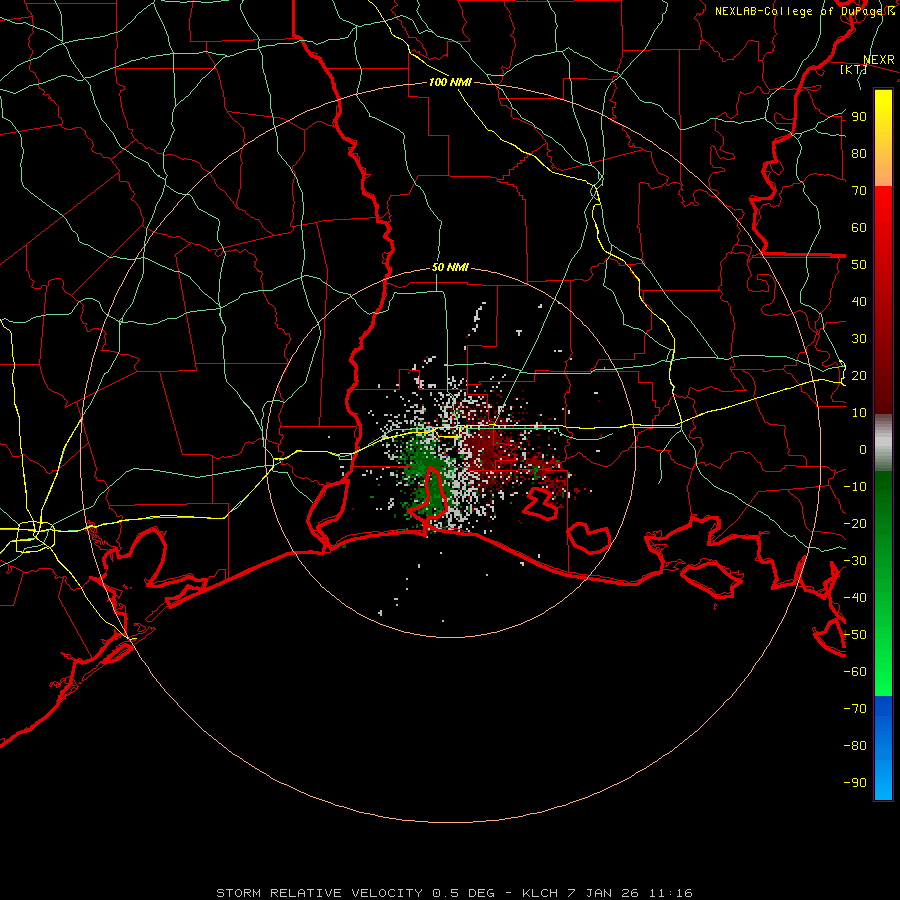Click the "-40" value on the velocity scale
The image size is (900, 900).
[855, 598]
